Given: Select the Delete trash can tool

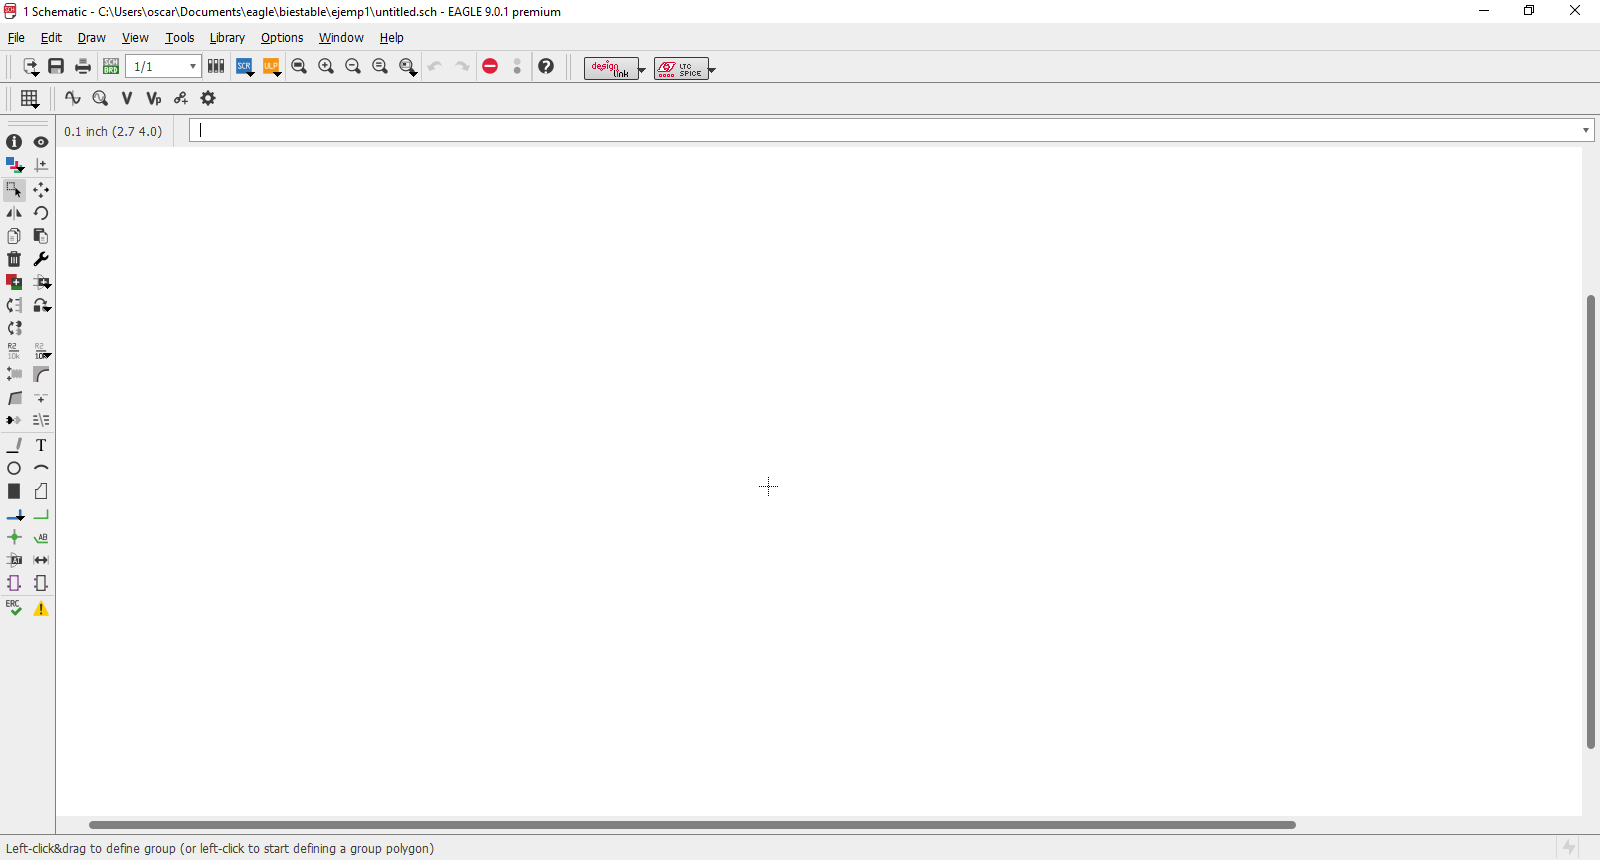Looking at the screenshot, I should [14, 259].
